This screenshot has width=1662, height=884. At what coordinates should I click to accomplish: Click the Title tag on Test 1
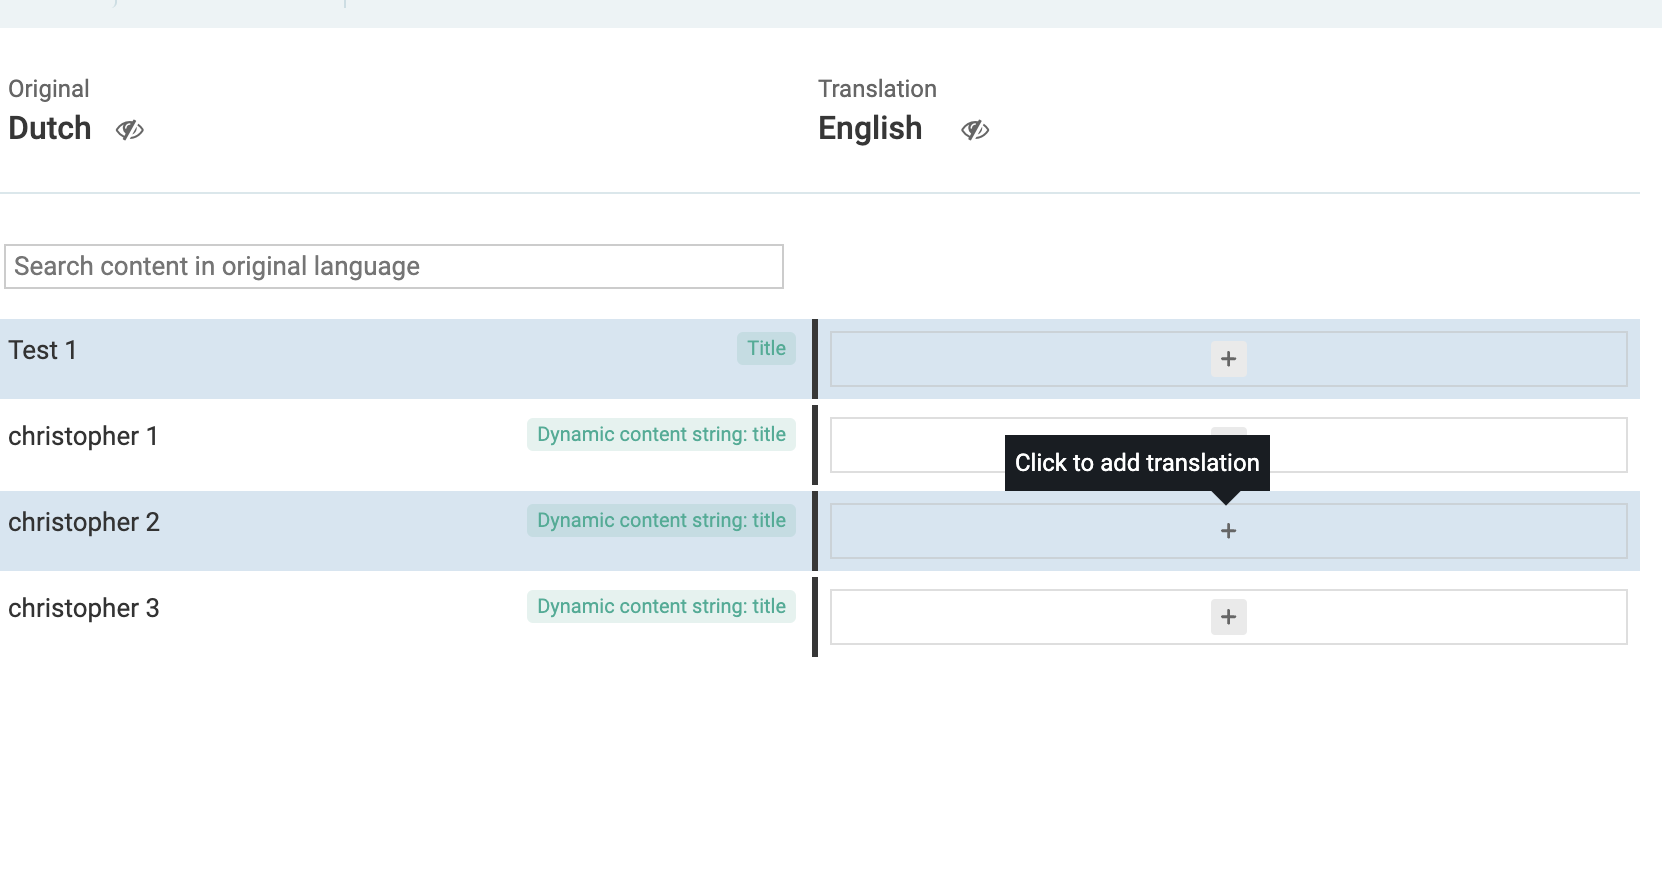(x=766, y=348)
